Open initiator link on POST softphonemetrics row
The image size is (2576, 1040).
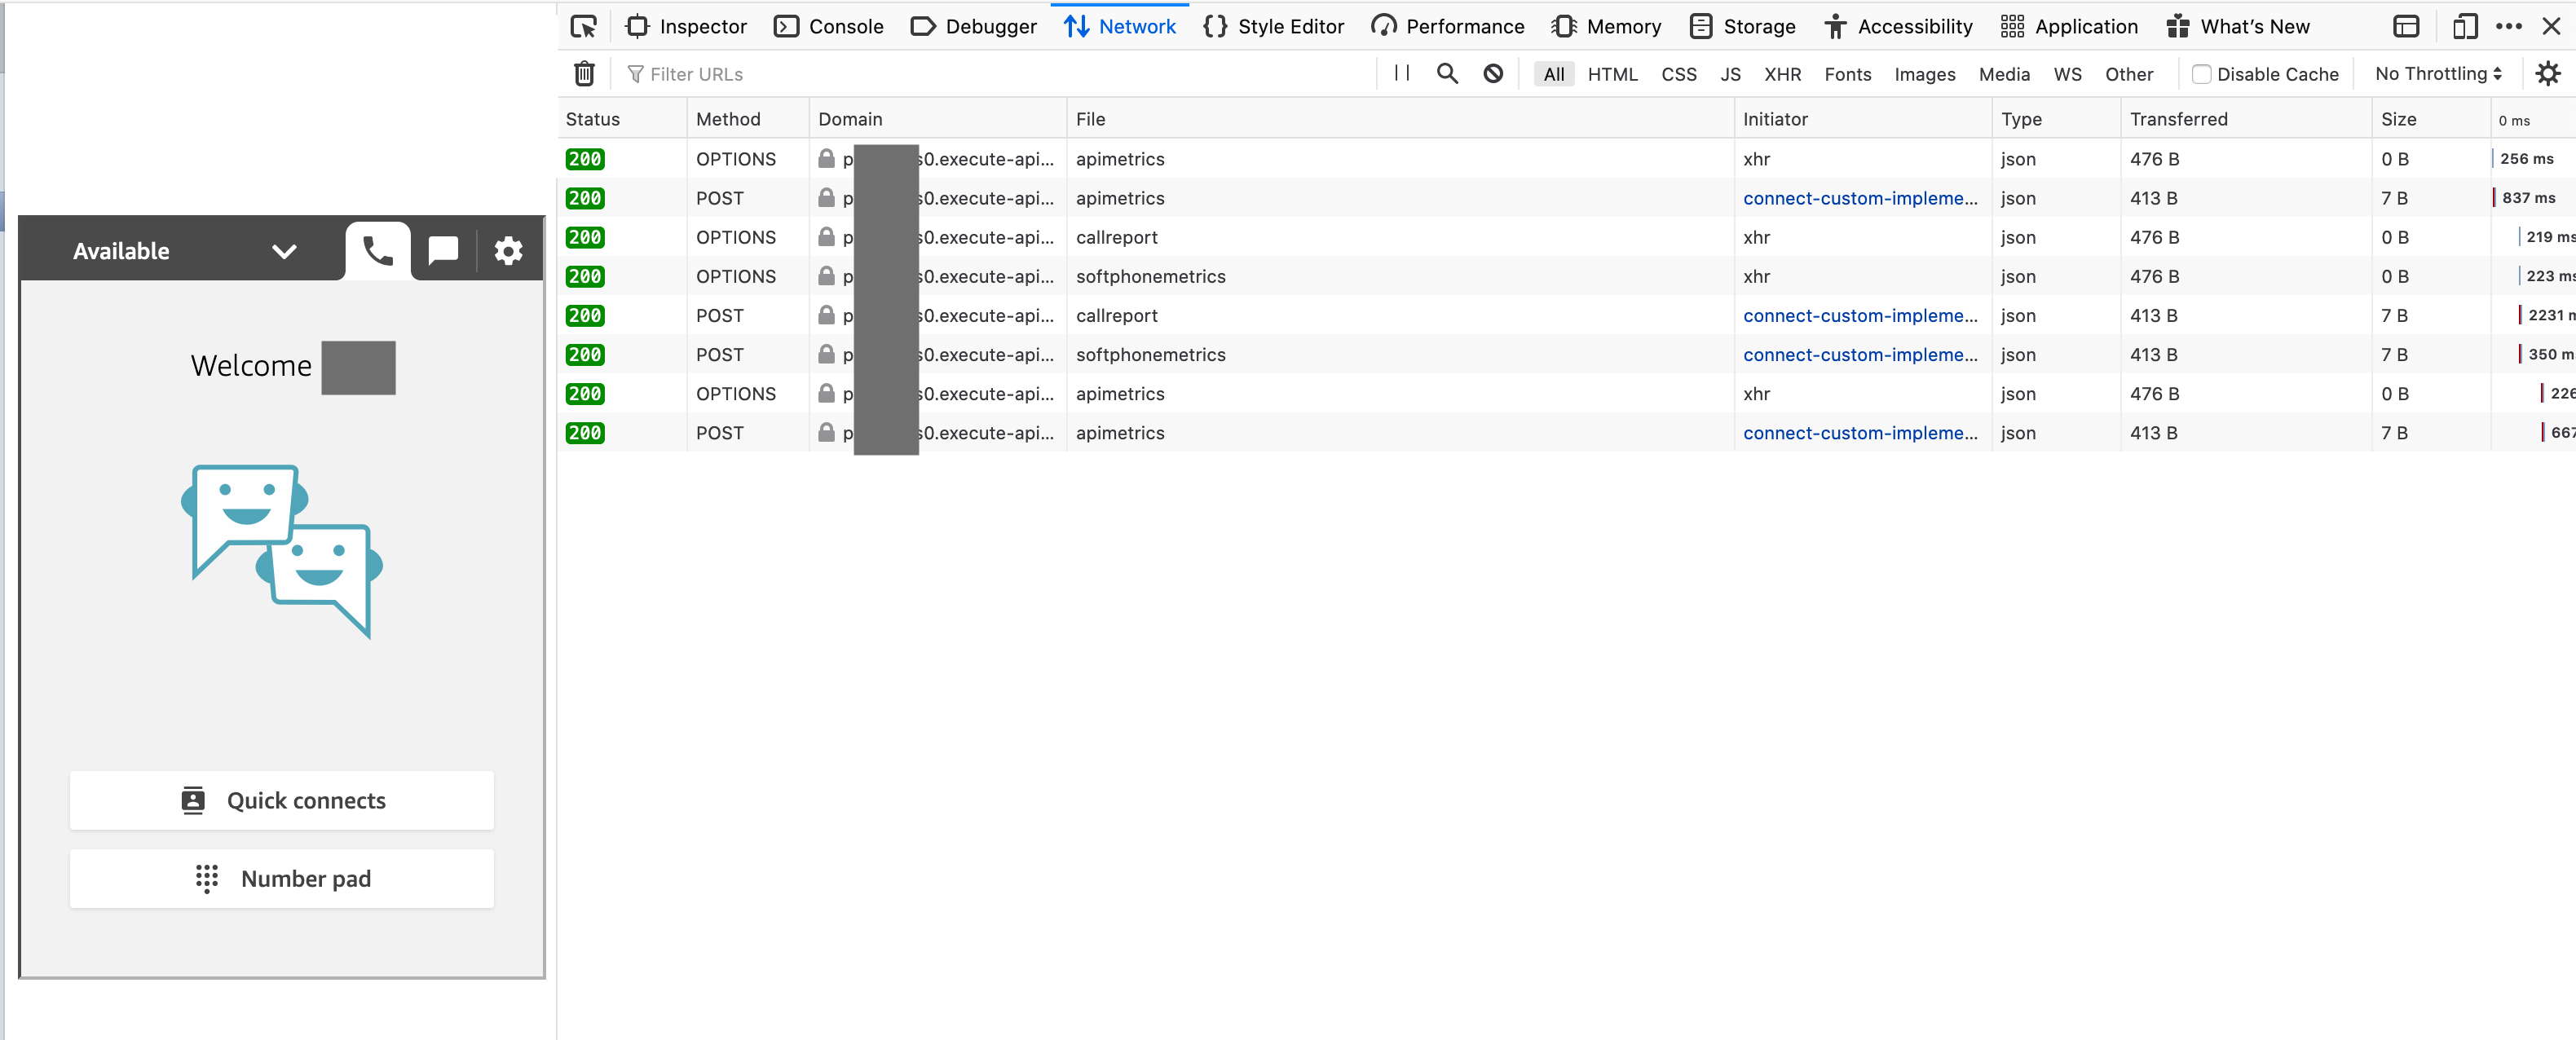tap(1860, 354)
